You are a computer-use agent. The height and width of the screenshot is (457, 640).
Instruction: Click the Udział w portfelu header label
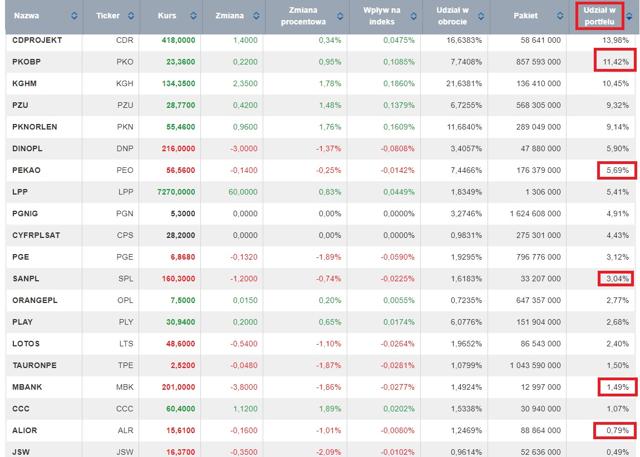pyautogui.click(x=601, y=16)
